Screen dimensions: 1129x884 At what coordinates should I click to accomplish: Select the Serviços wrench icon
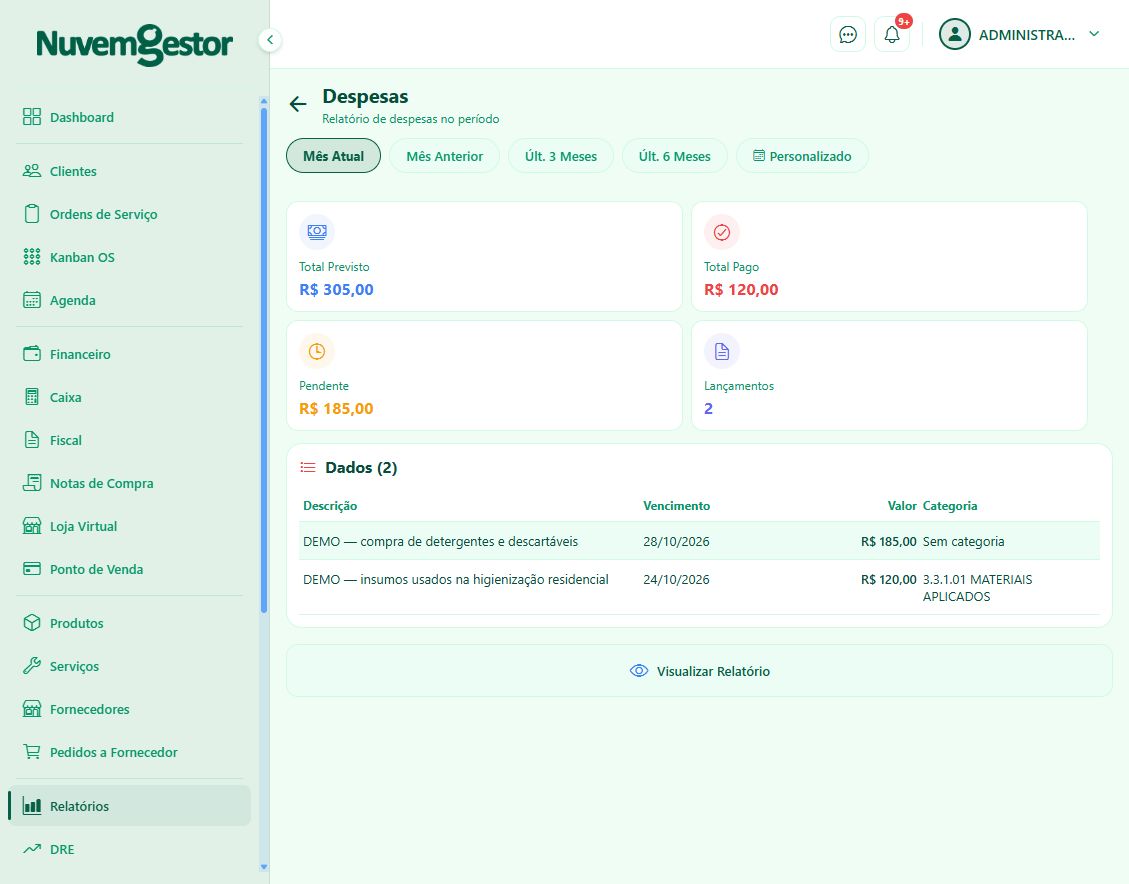point(32,666)
